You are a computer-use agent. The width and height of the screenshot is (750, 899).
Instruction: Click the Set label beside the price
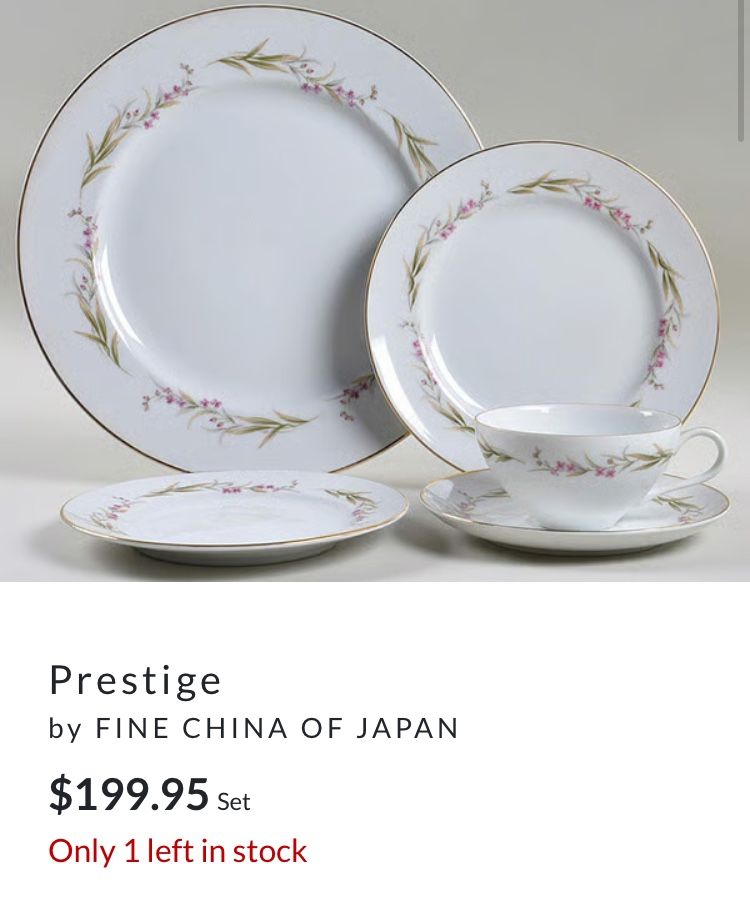click(234, 802)
